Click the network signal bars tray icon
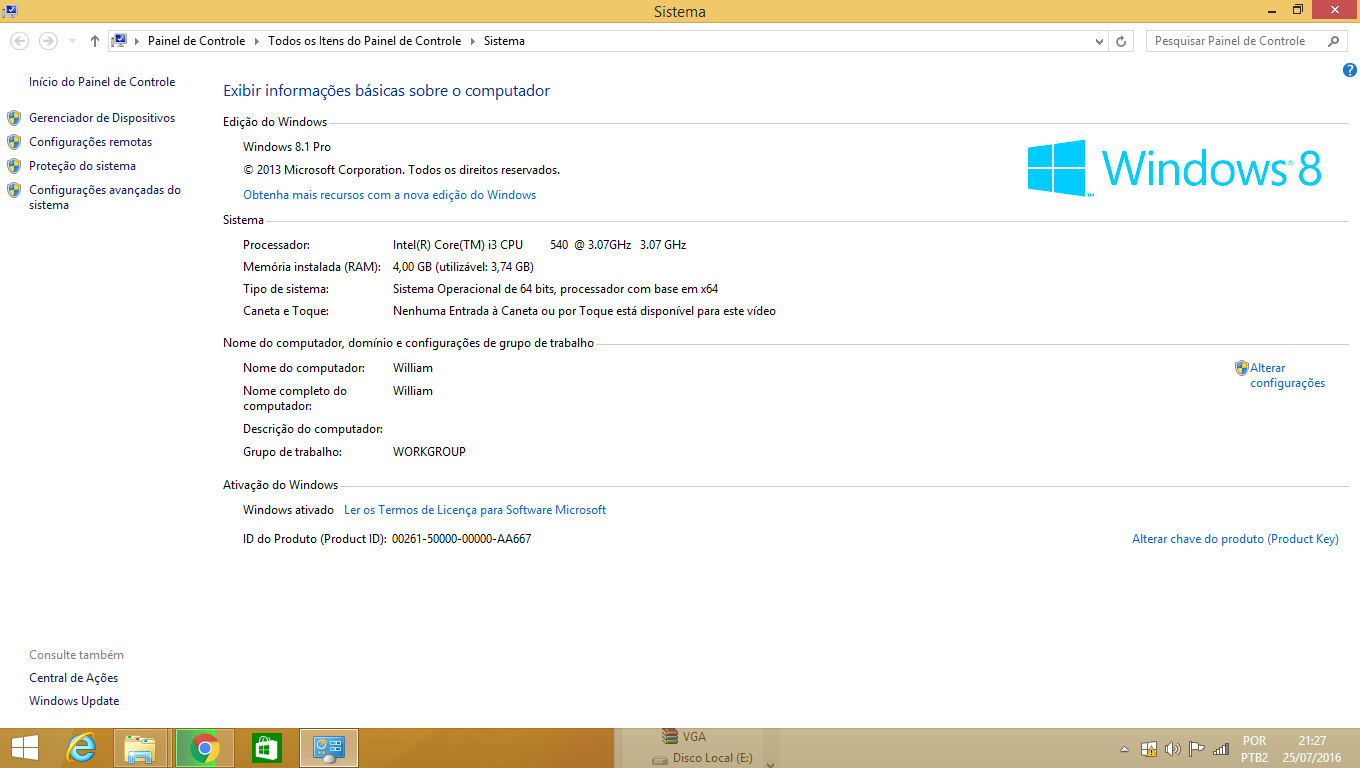1360x768 pixels. pos(1220,749)
